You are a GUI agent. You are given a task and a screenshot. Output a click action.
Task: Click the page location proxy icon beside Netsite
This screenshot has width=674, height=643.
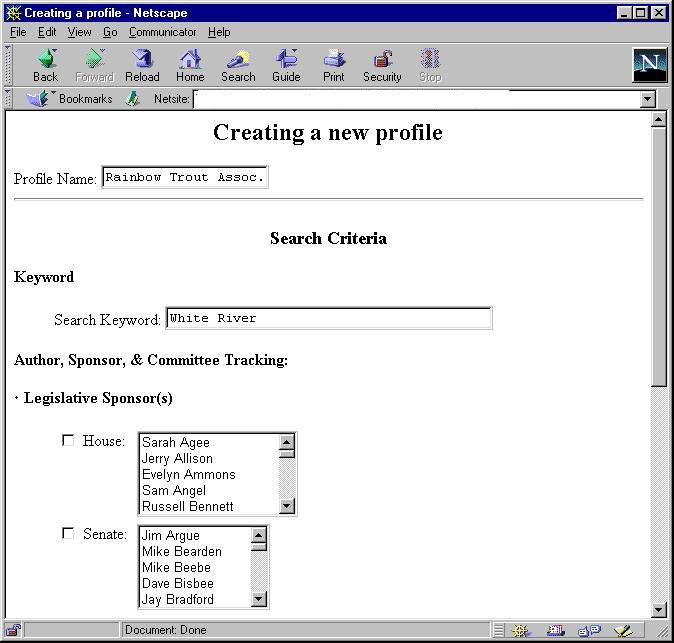coord(133,99)
